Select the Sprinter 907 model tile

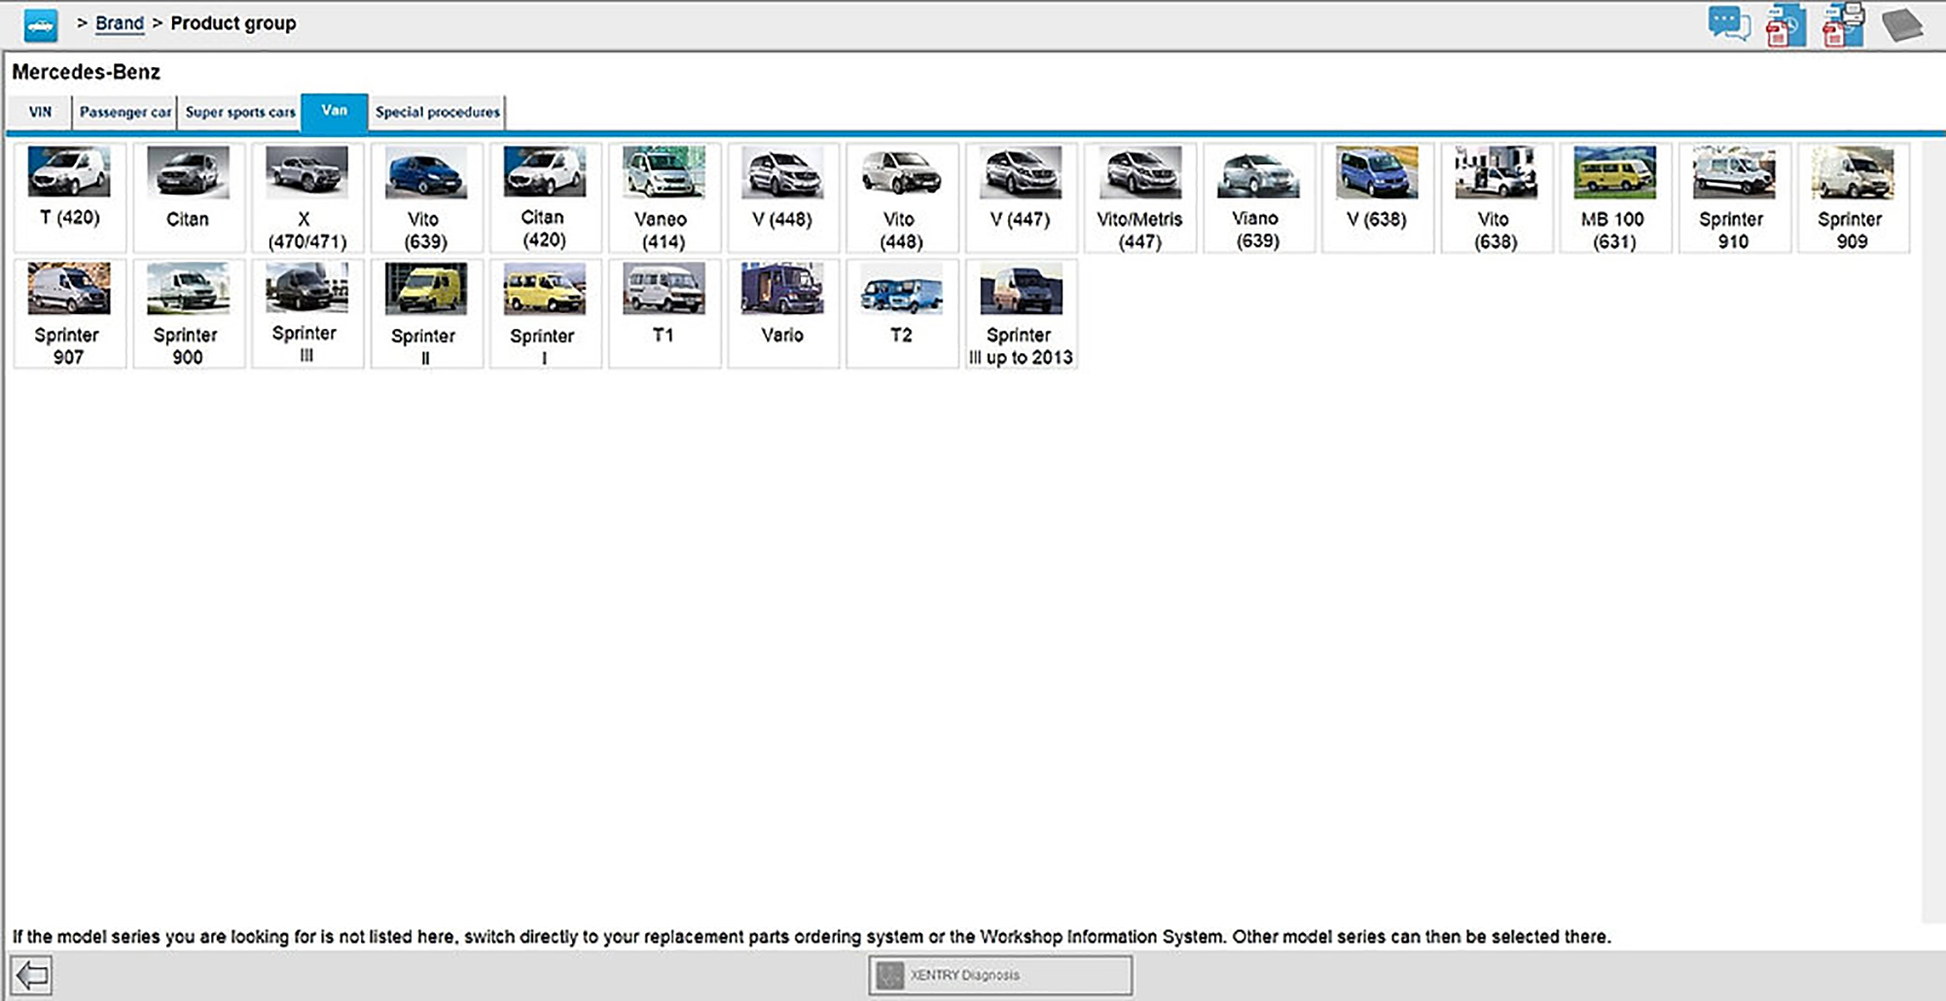pyautogui.click(x=69, y=314)
